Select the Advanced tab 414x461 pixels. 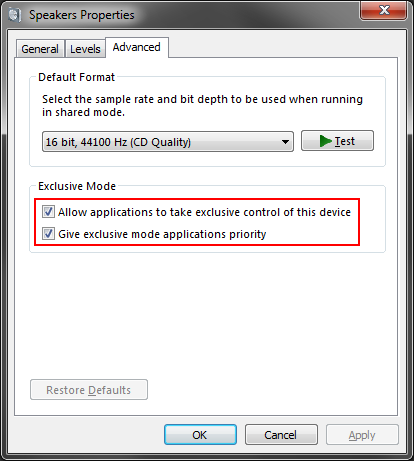[x=137, y=47]
